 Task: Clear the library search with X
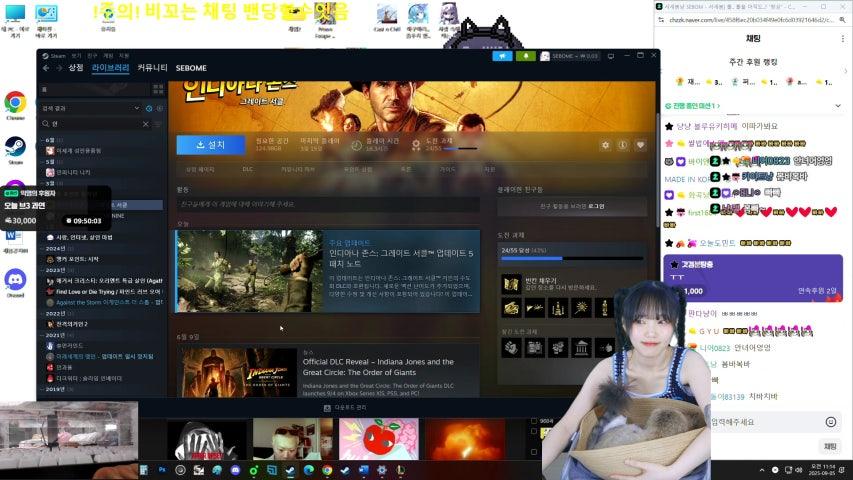pyautogui.click(x=146, y=124)
